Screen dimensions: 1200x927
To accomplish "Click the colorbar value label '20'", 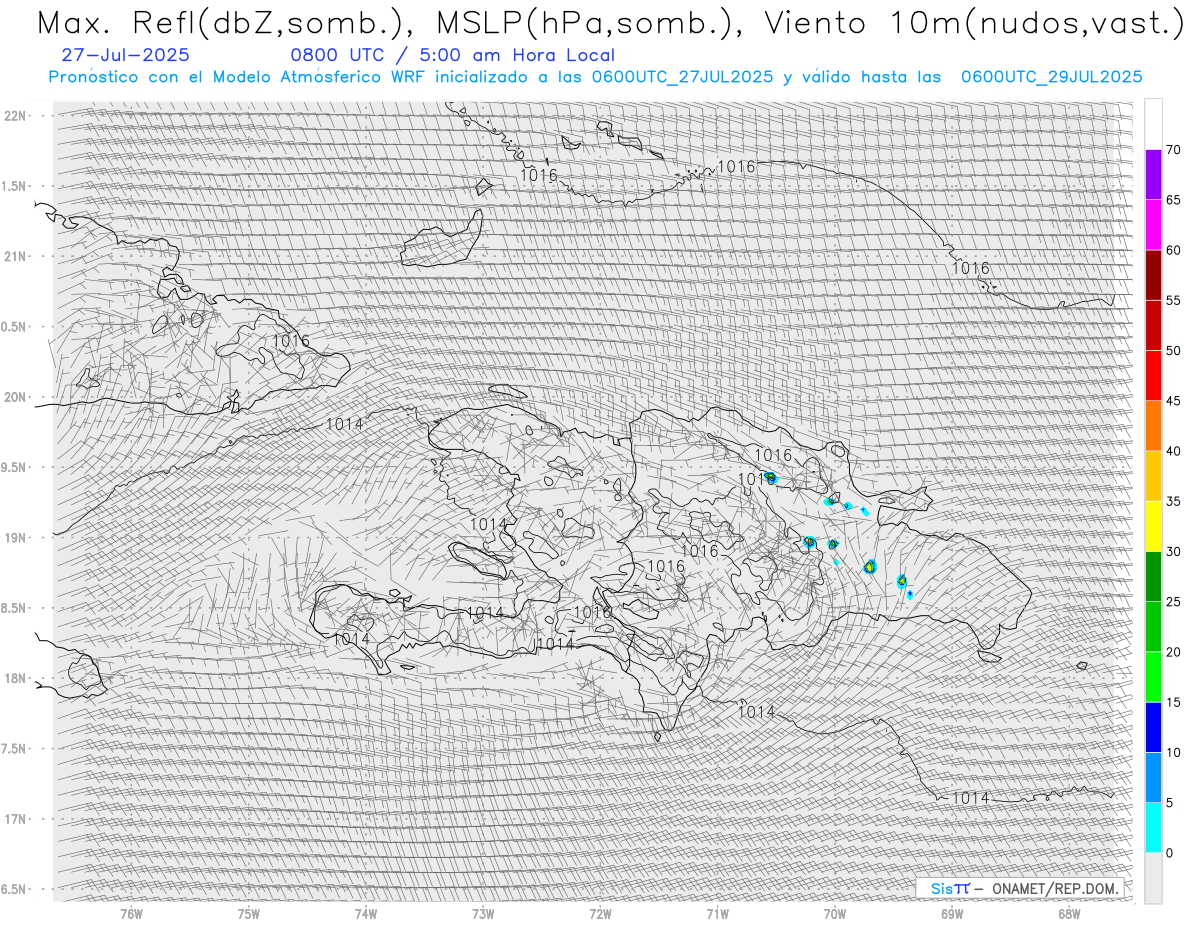I will (x=1173, y=652).
